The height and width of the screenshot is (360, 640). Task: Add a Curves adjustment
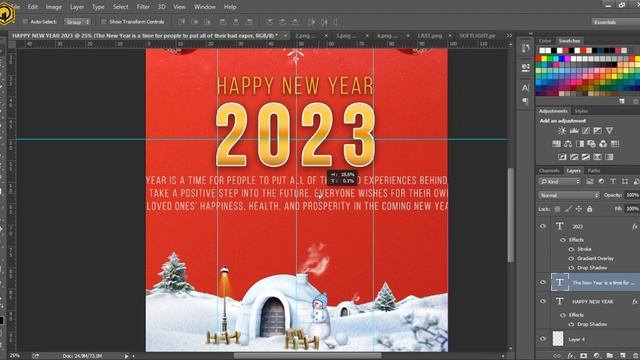586,131
